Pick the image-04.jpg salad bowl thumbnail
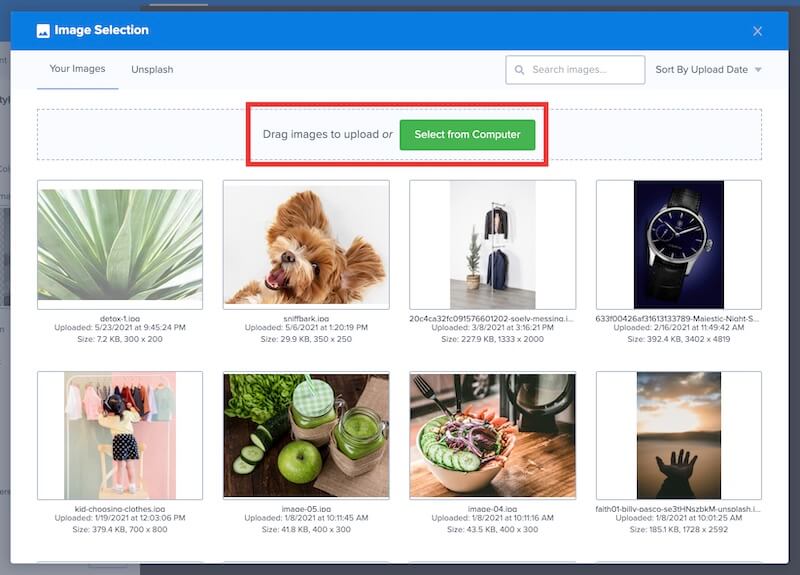800x575 pixels. pyautogui.click(x=492, y=435)
